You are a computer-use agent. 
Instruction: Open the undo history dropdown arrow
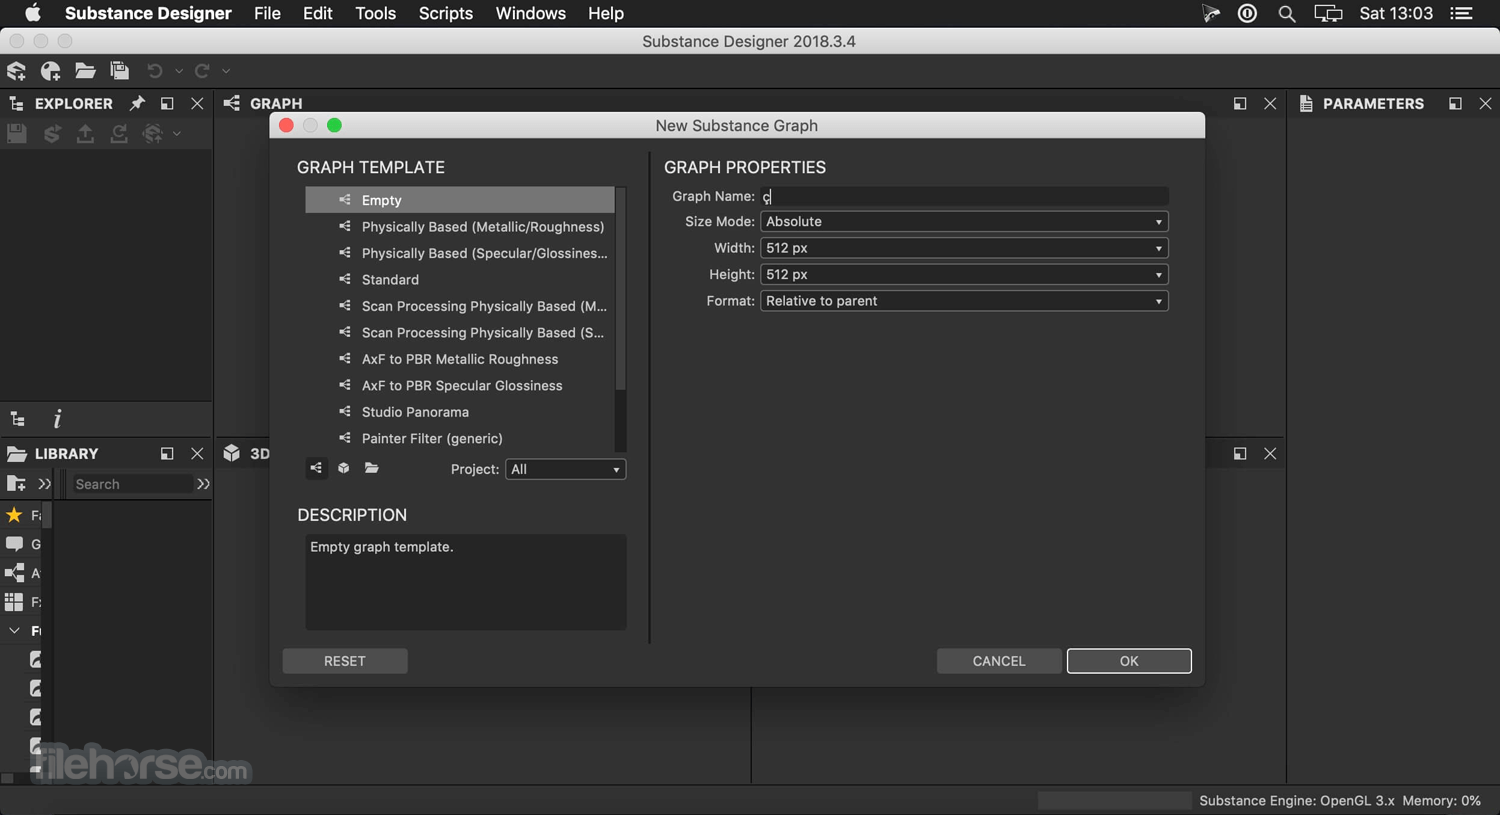tap(179, 72)
